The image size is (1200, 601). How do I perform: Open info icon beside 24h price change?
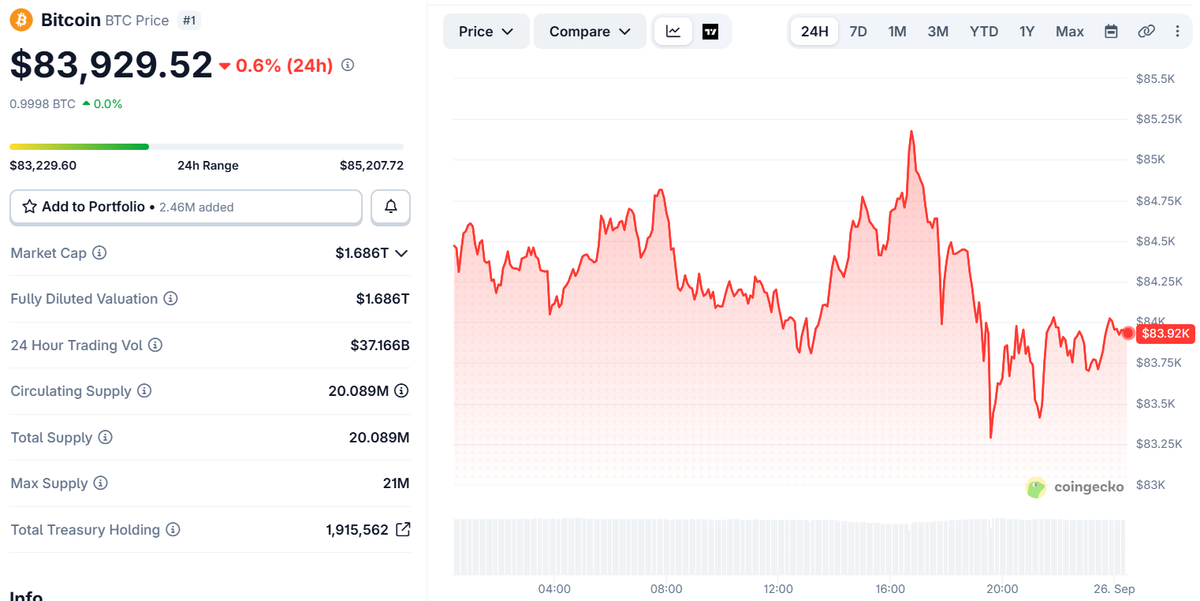click(x=348, y=65)
